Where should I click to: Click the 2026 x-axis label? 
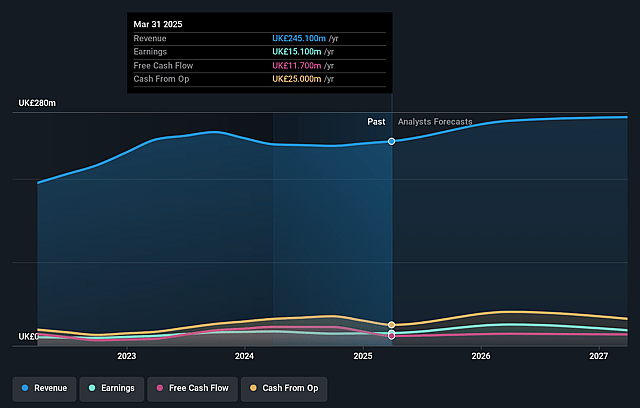click(x=481, y=356)
